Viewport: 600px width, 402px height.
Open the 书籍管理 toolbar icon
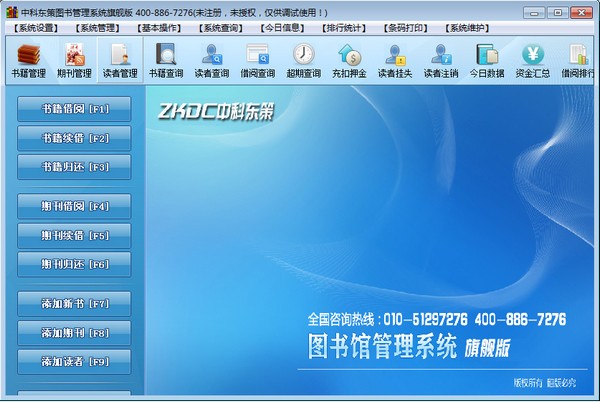pos(28,60)
